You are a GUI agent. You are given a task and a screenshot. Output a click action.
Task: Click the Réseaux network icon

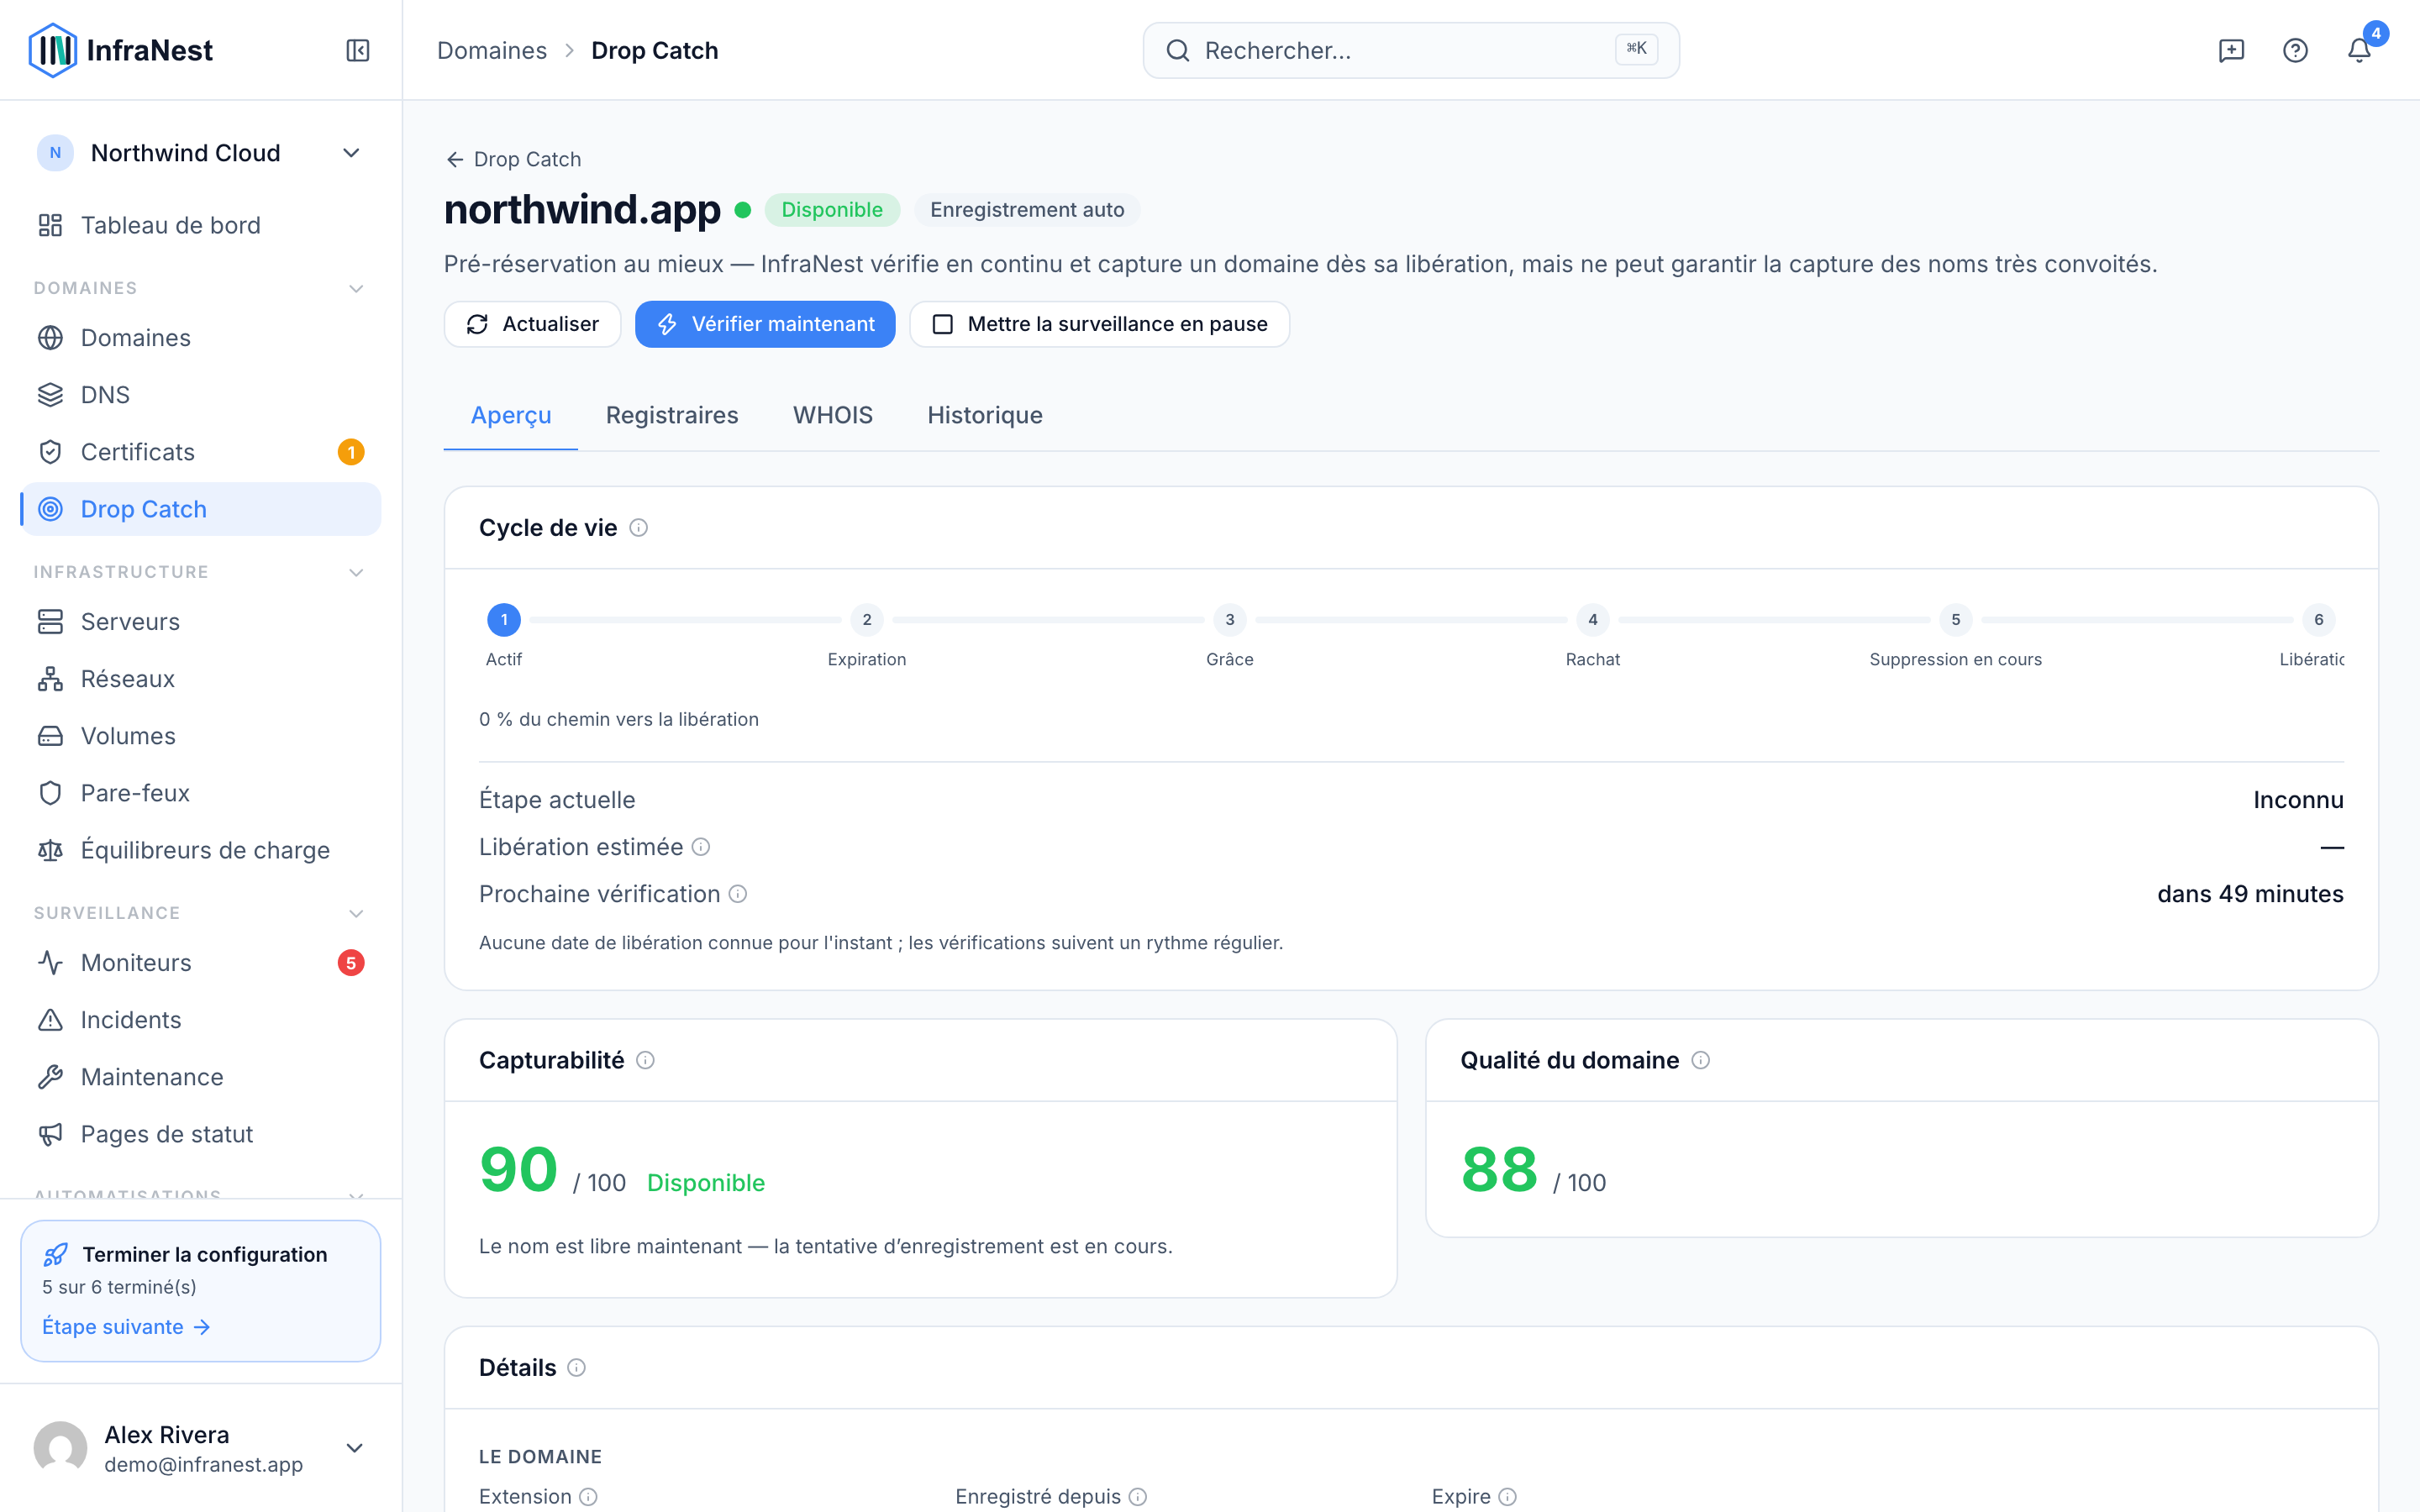pos(50,679)
